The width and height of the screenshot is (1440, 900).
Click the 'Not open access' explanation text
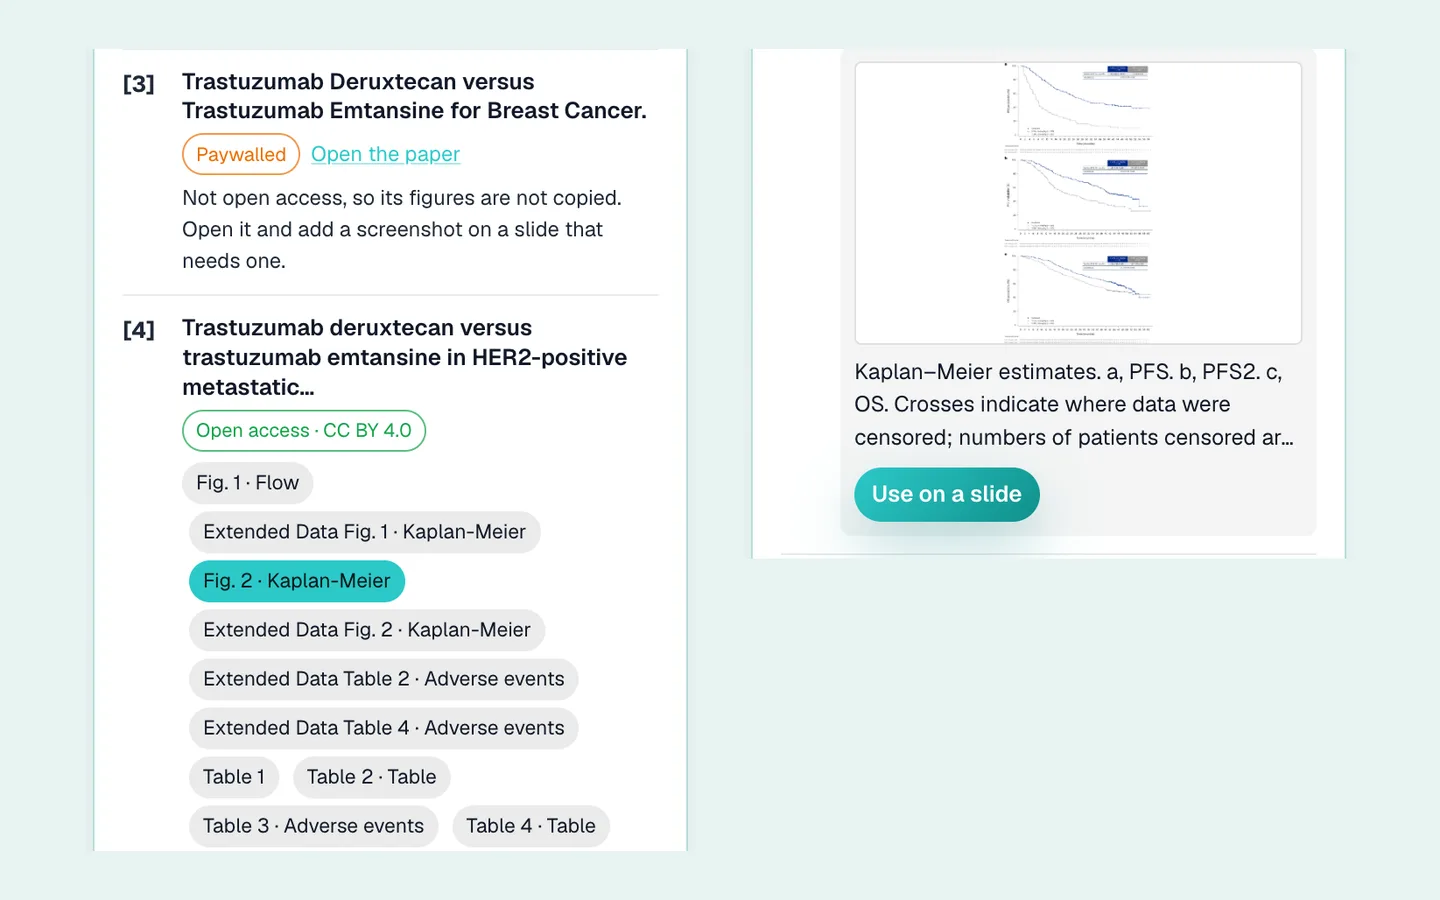click(402, 229)
